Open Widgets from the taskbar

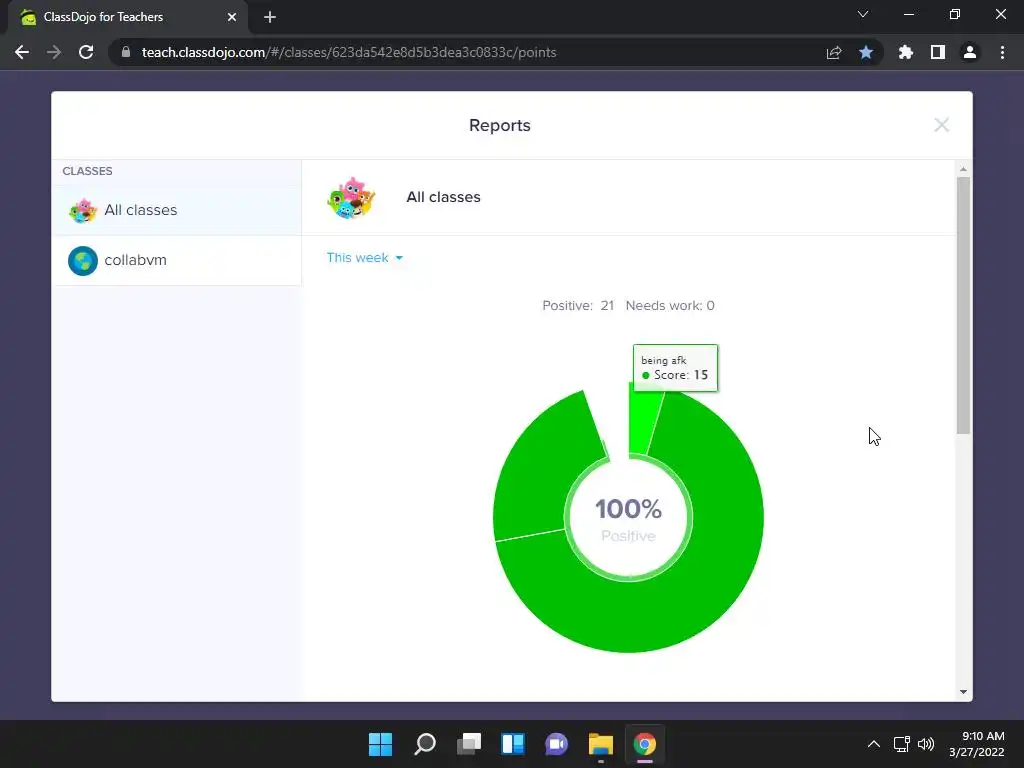coord(513,744)
